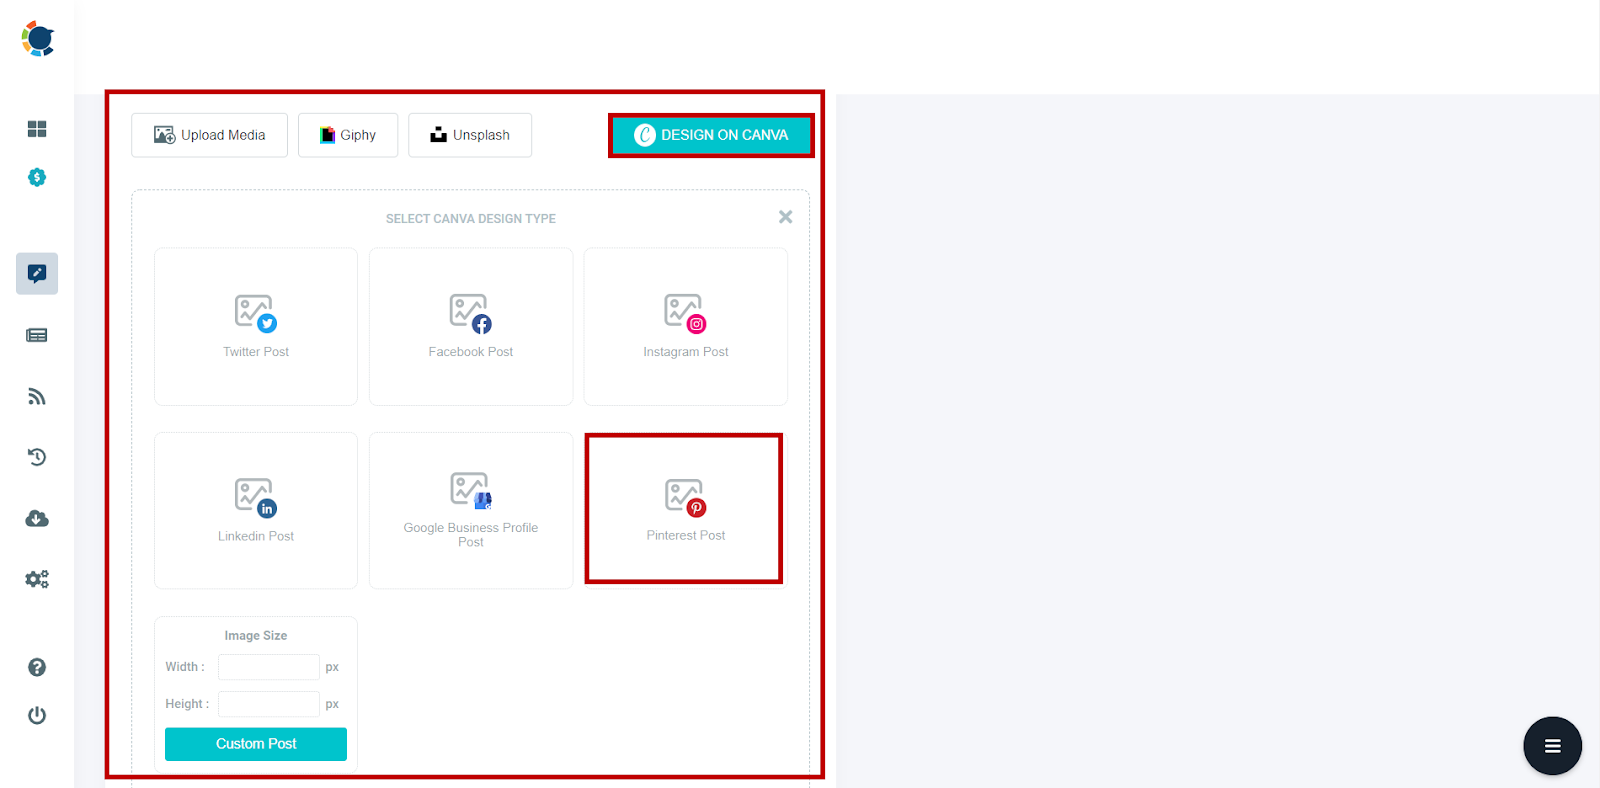This screenshot has height=788, width=1600.
Task: Click the 'Image Size' heading text
Action: tap(256, 636)
